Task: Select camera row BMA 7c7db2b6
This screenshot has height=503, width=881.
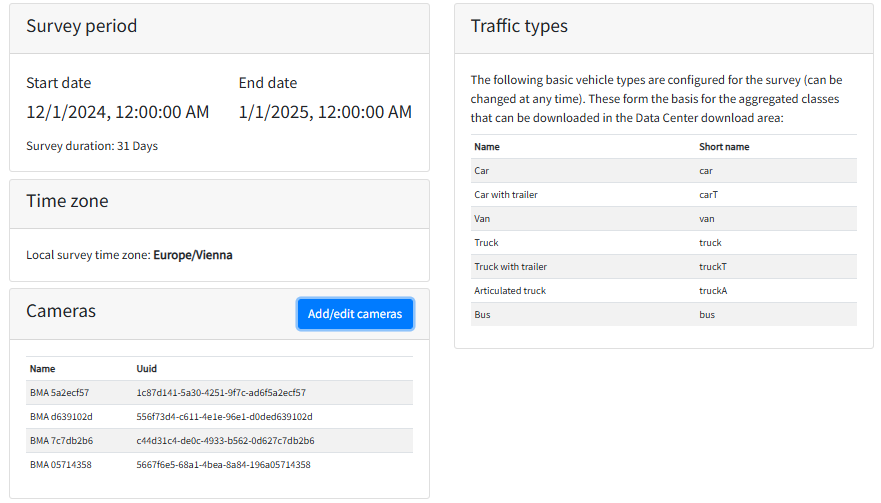Action: pos(219,441)
